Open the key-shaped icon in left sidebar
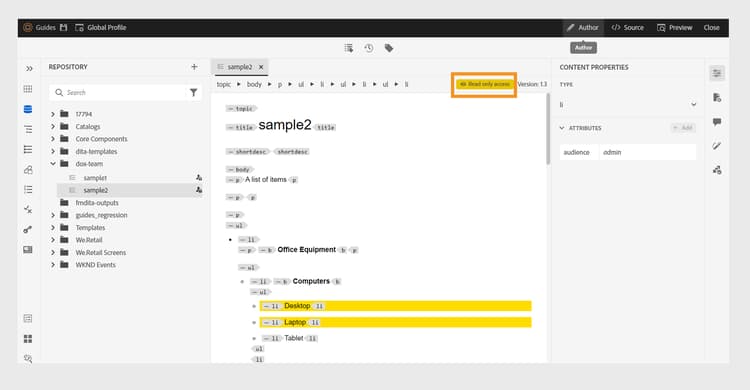This screenshot has height=390, width=750. tap(28, 229)
